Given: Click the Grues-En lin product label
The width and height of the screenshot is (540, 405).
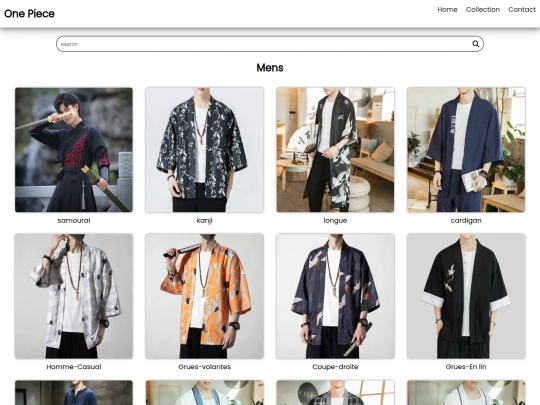Looking at the screenshot, I should [466, 367].
